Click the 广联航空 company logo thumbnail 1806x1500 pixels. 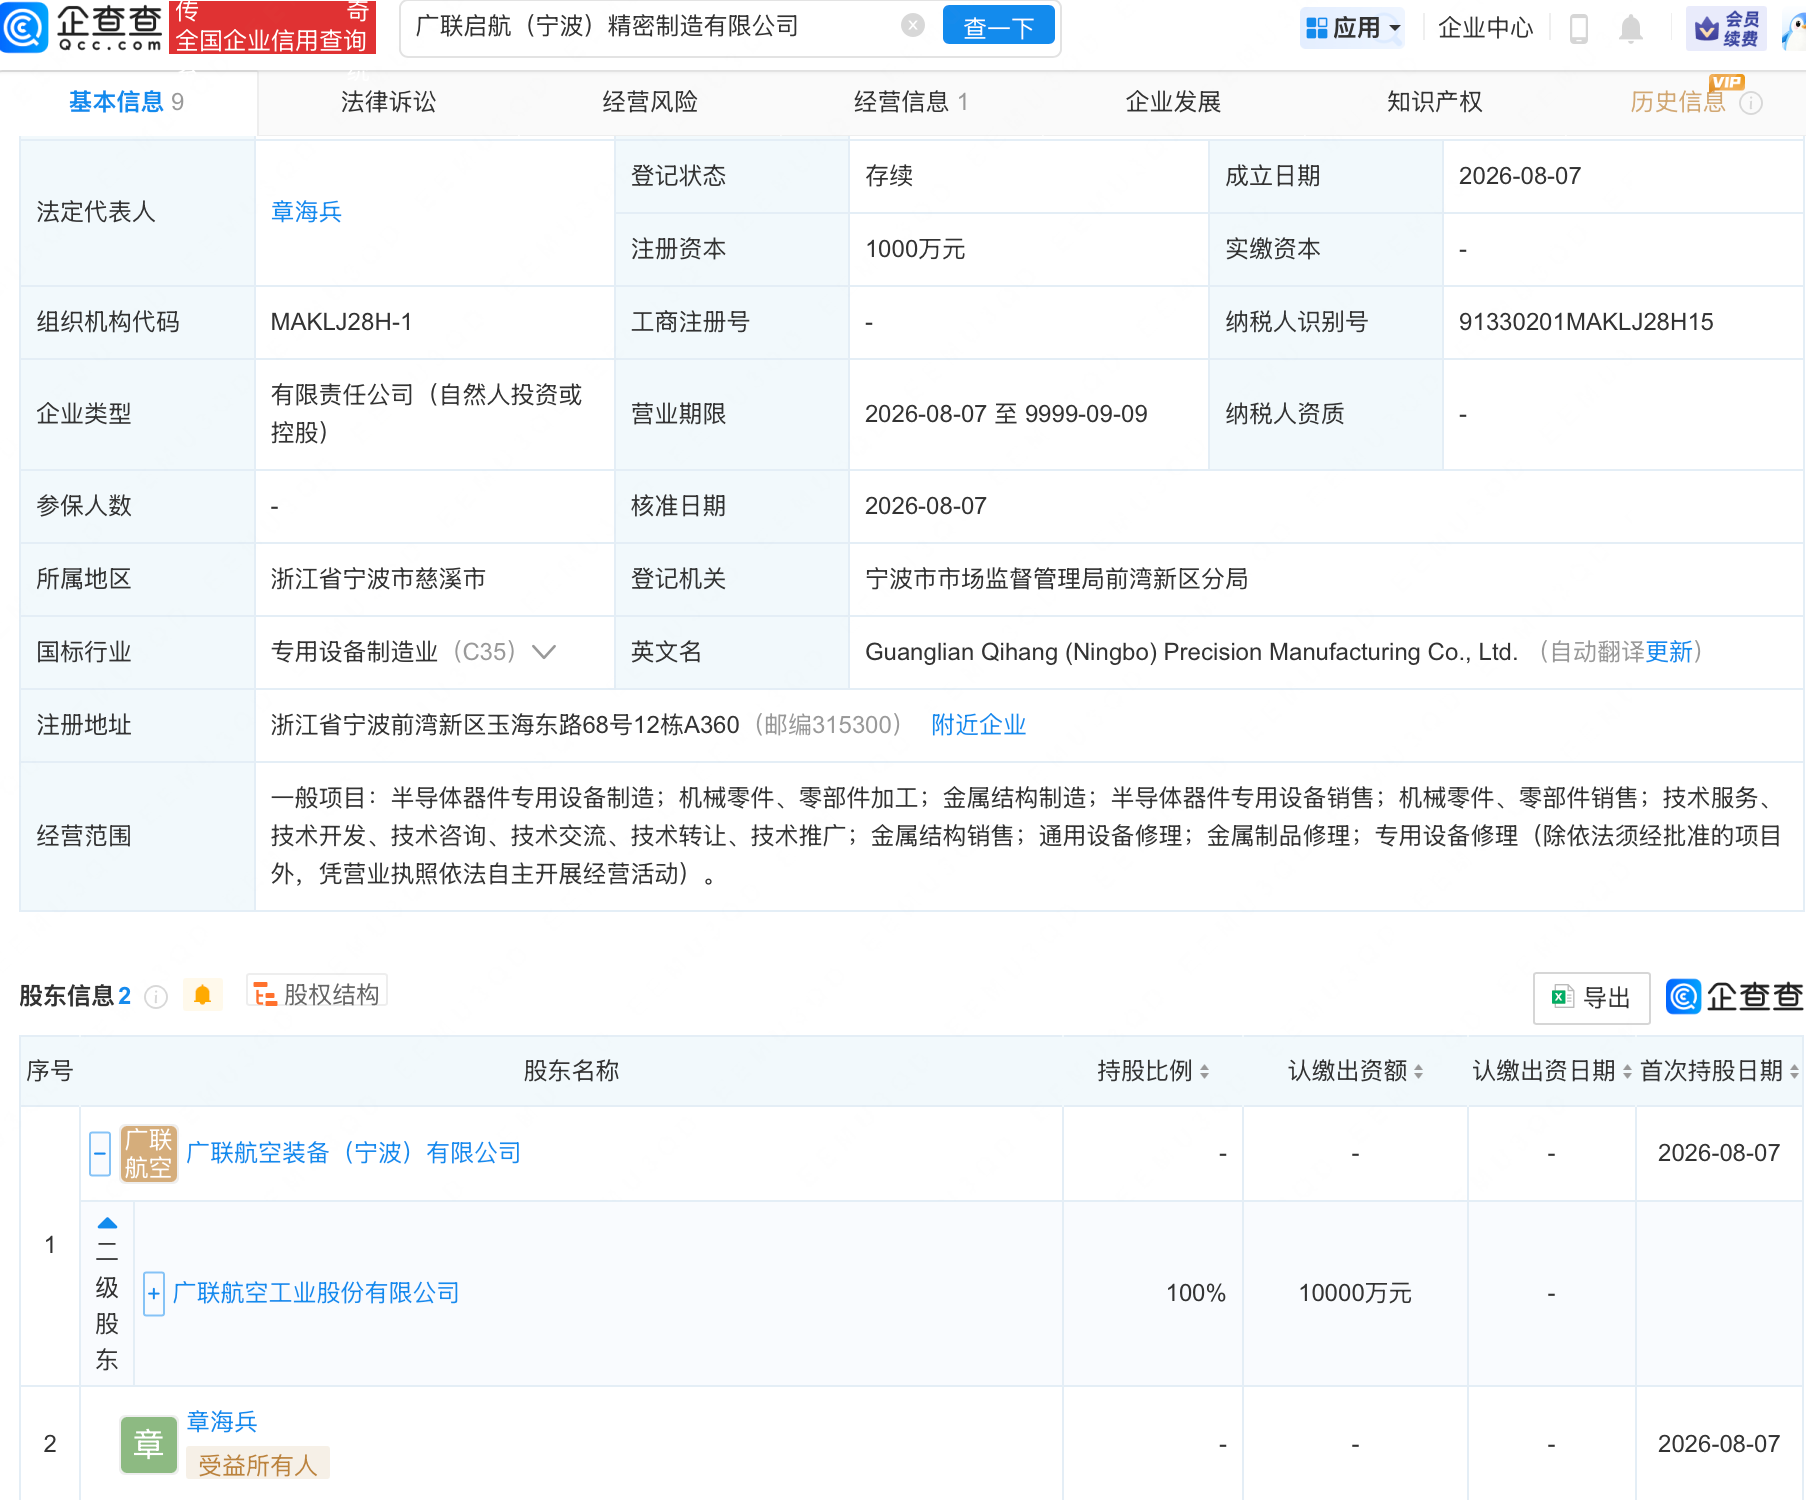[x=148, y=1153]
